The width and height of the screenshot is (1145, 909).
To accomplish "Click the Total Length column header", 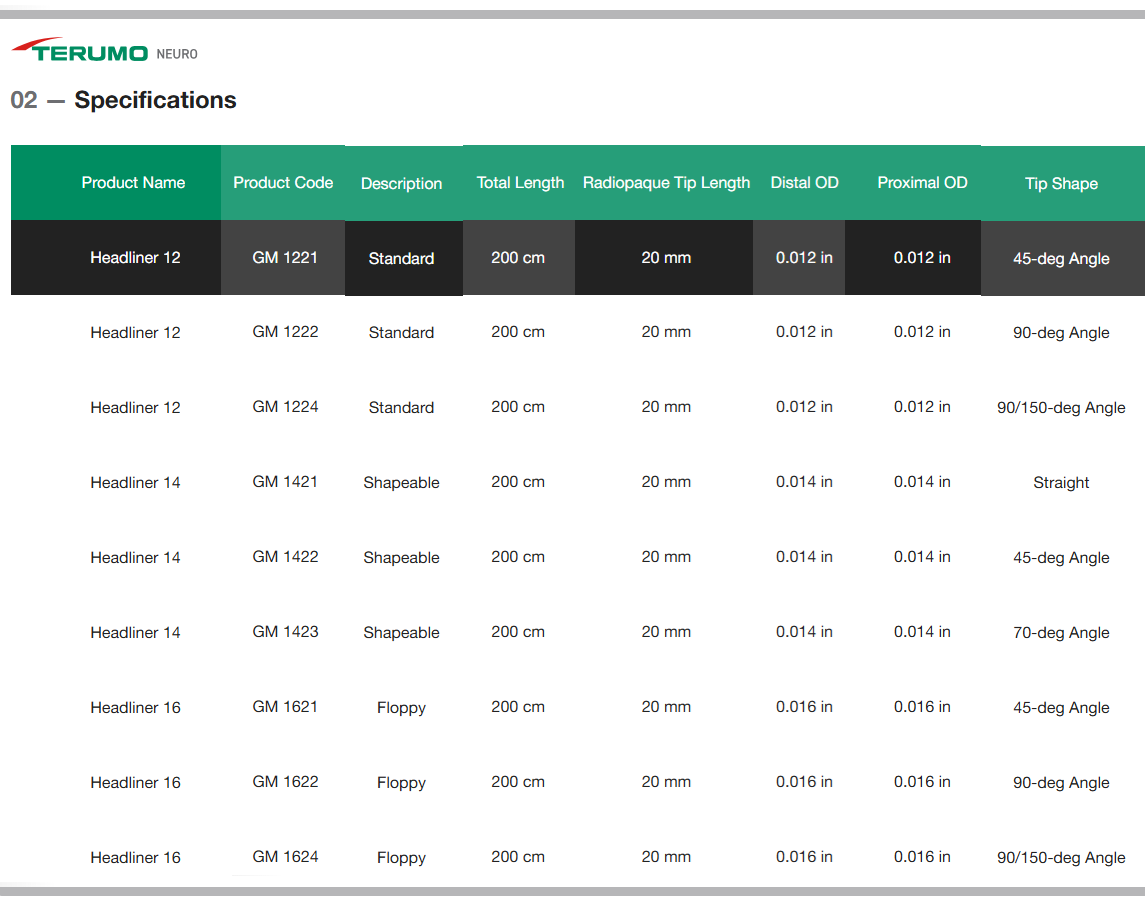I will coord(520,183).
